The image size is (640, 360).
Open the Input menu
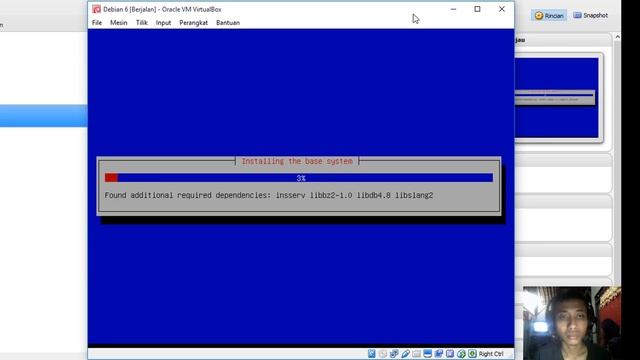pyautogui.click(x=163, y=23)
